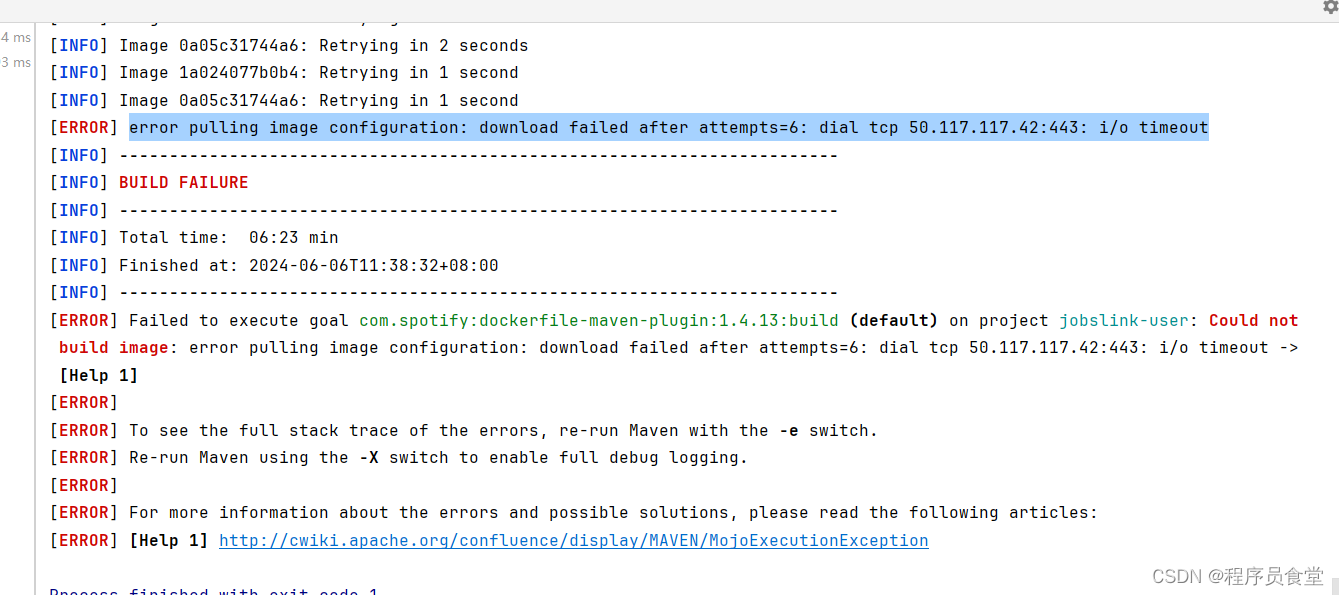Click the bold [Help 1] before the URL
The width and height of the screenshot is (1339, 595).
(169, 540)
